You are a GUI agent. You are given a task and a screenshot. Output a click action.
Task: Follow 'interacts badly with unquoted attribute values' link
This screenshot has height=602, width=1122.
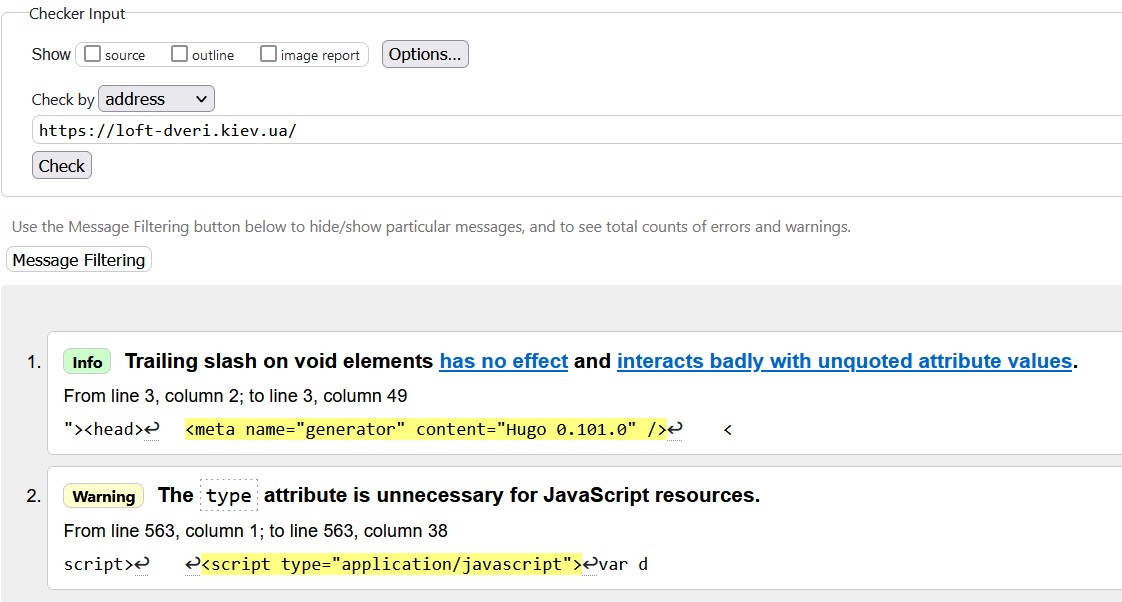(844, 361)
